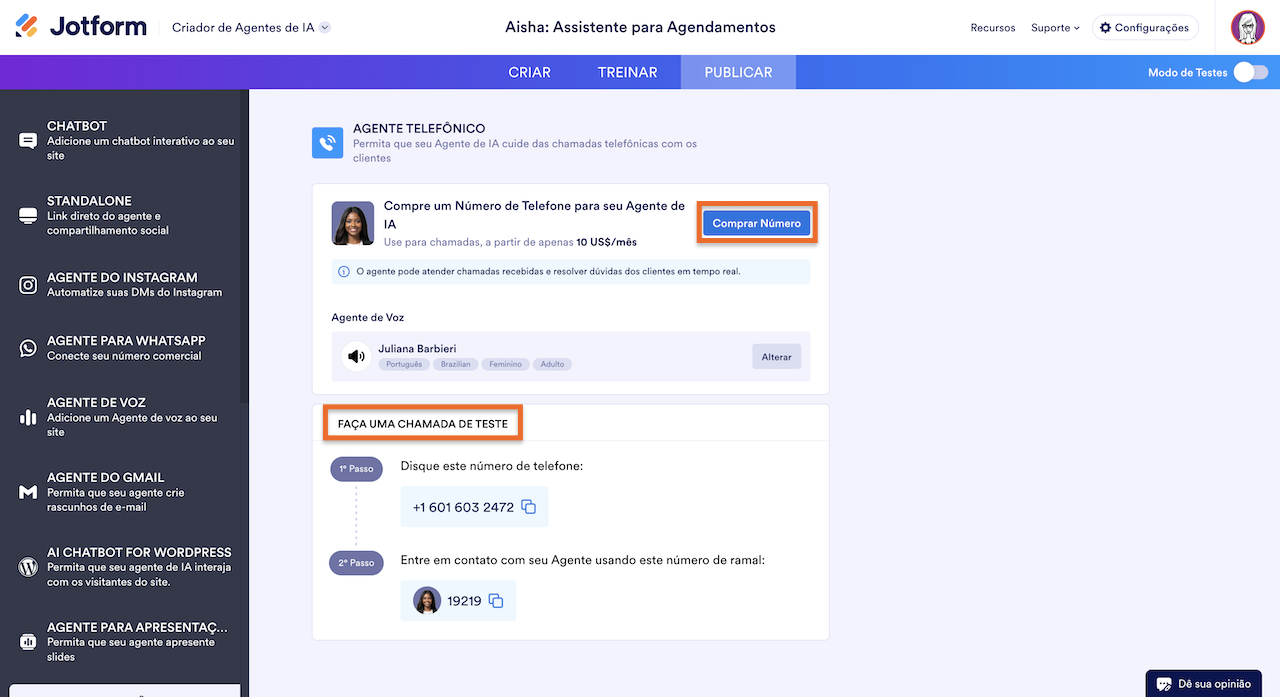
Task: Click the info icon in the notice bar
Action: point(344,271)
